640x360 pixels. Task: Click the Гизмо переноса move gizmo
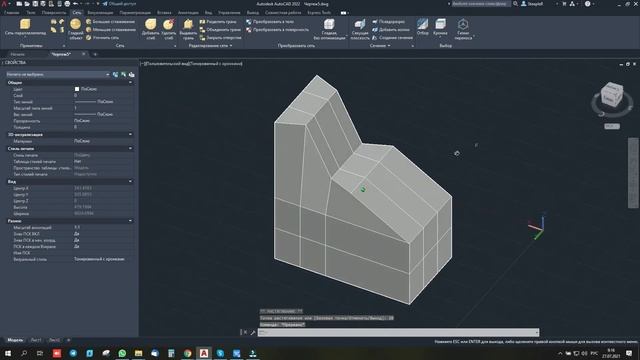point(463,29)
